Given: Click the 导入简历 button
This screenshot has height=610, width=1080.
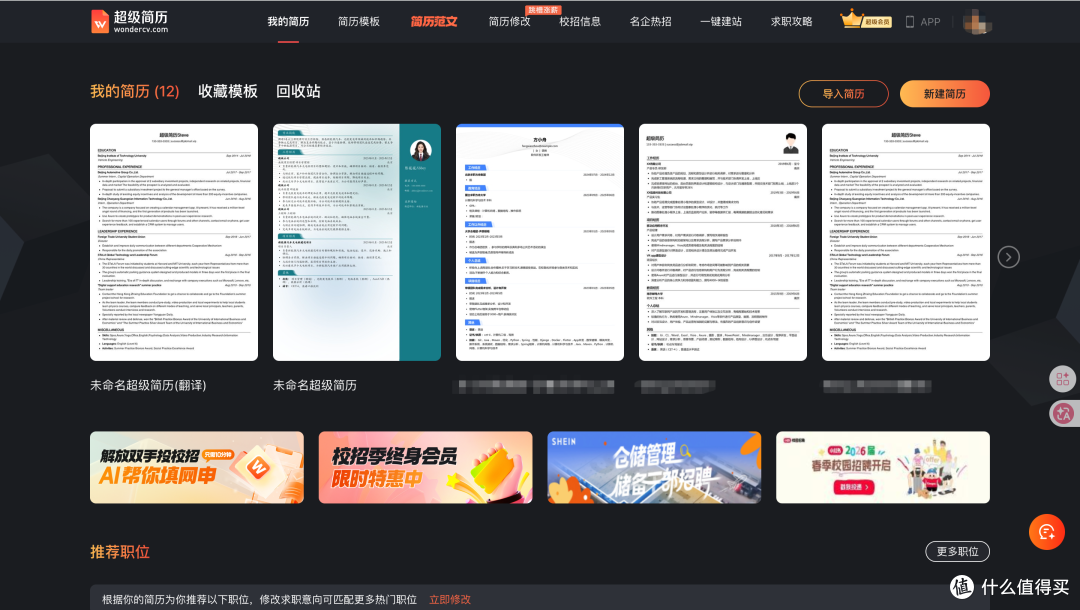Looking at the screenshot, I should point(844,94).
